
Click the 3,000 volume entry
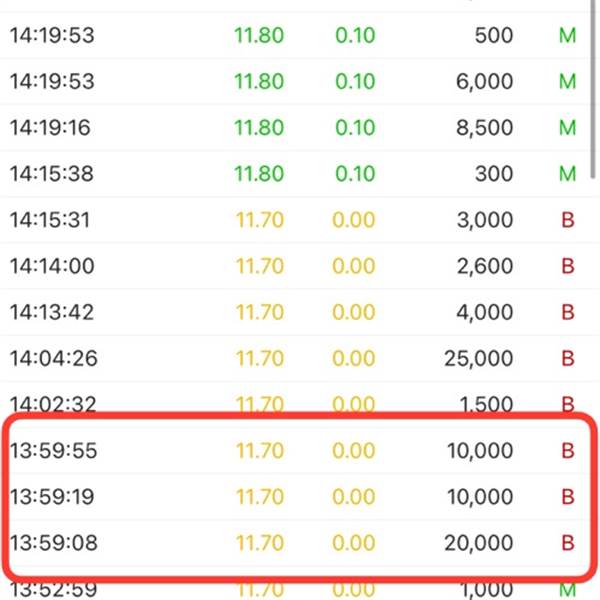click(x=485, y=220)
